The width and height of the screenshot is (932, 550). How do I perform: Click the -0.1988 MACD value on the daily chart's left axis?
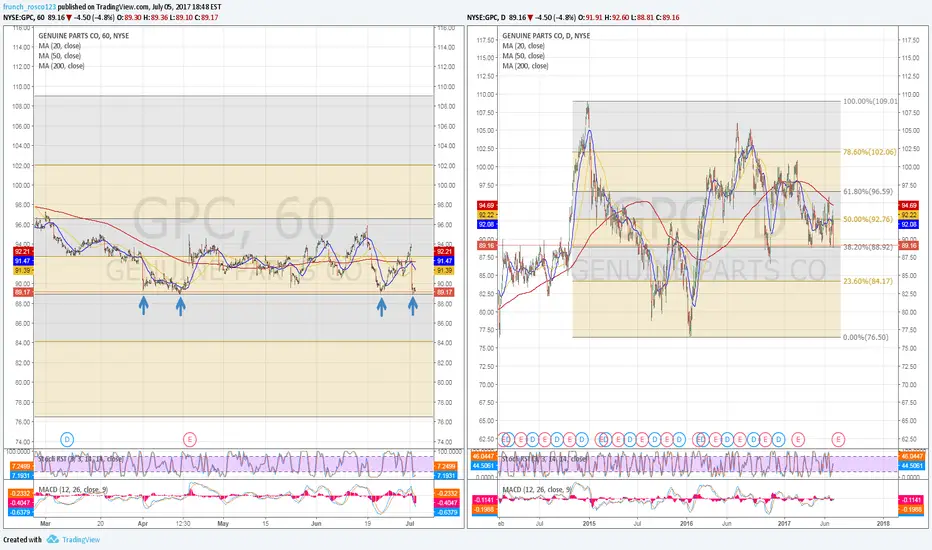[483, 510]
